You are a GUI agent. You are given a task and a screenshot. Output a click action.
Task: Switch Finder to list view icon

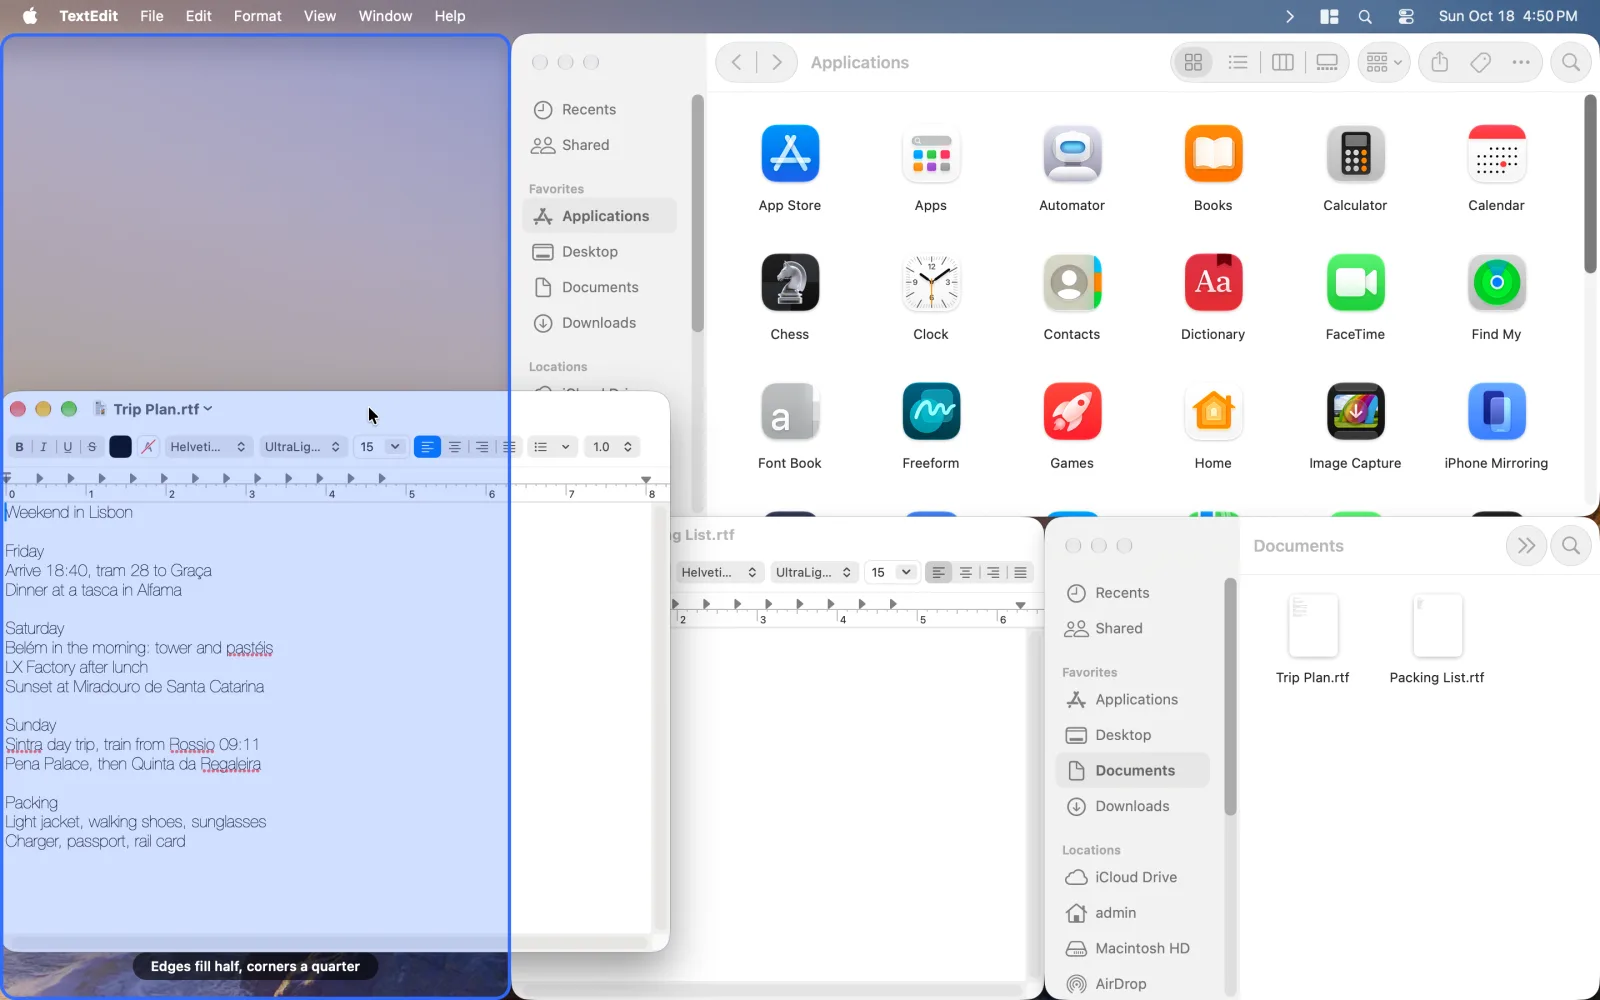tap(1238, 62)
